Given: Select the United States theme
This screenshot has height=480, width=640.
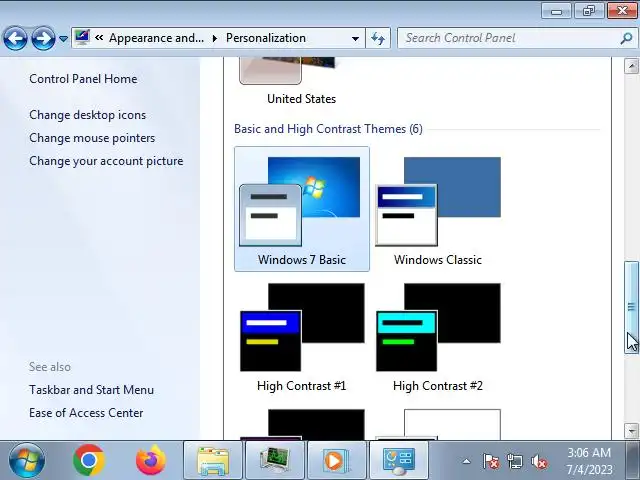Looking at the screenshot, I should [x=302, y=82].
